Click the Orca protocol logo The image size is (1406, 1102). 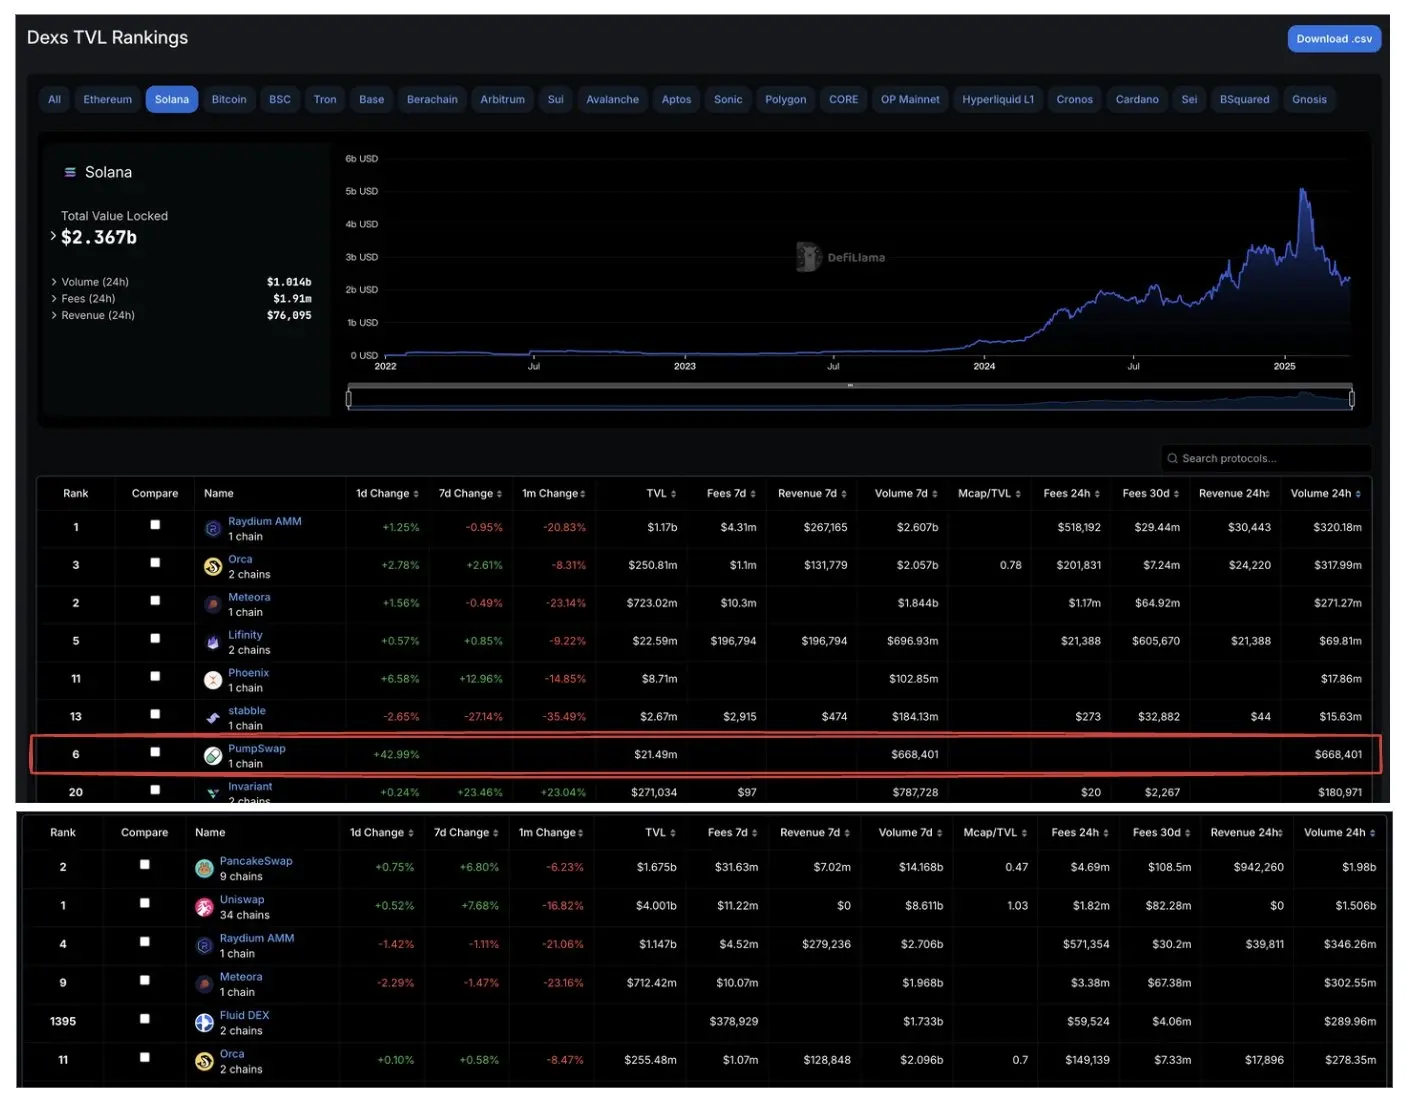(213, 565)
